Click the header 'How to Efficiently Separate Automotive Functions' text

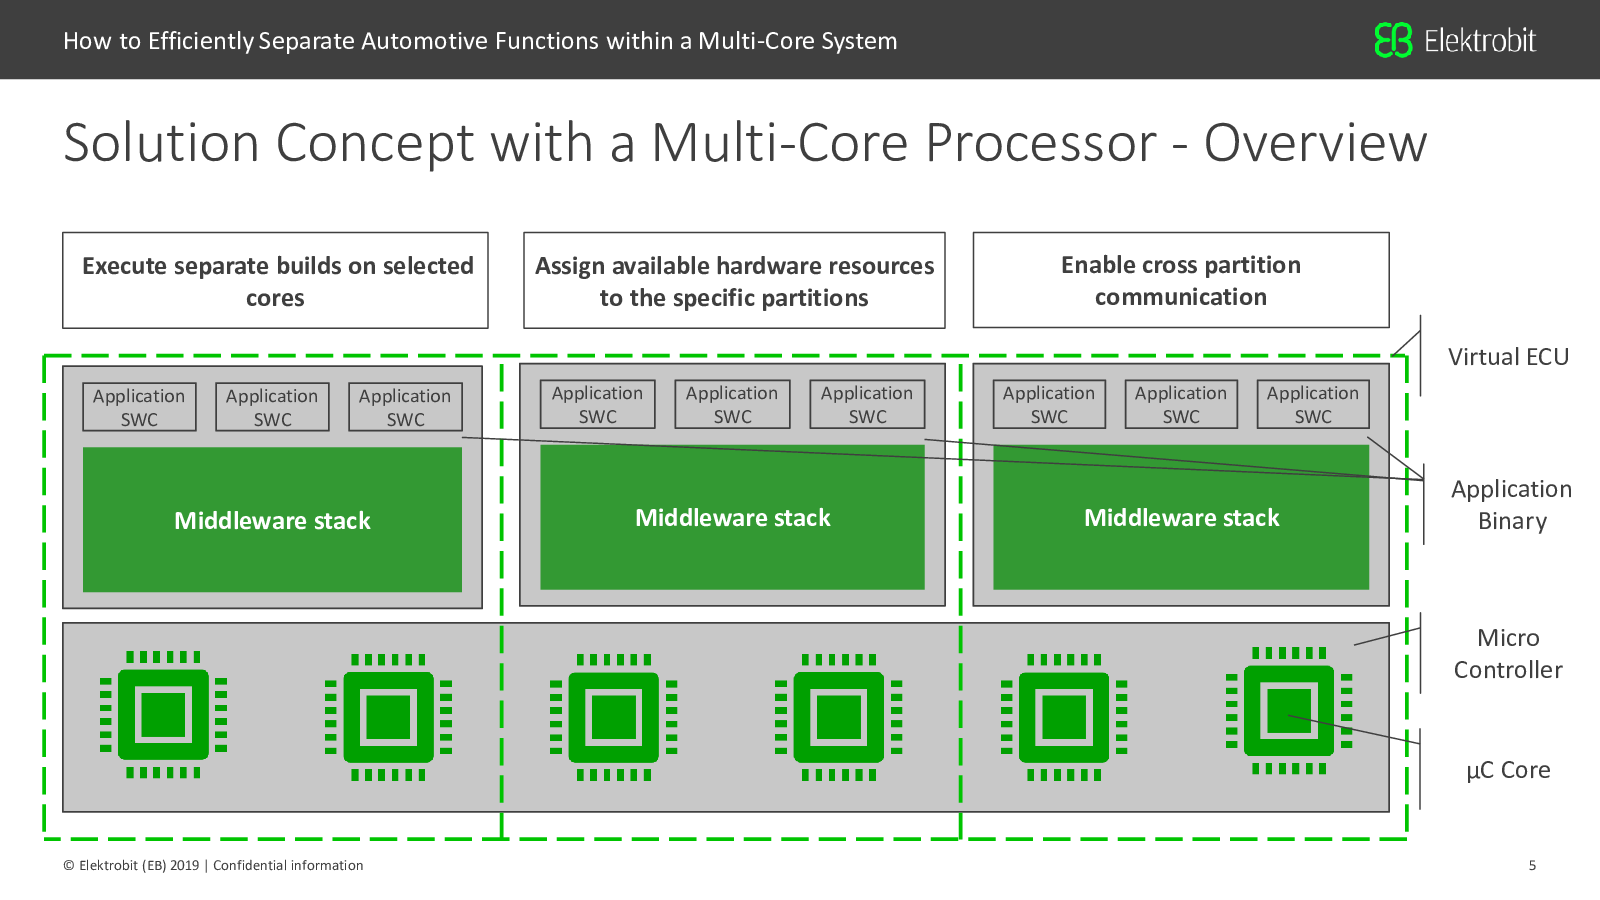[x=480, y=41]
